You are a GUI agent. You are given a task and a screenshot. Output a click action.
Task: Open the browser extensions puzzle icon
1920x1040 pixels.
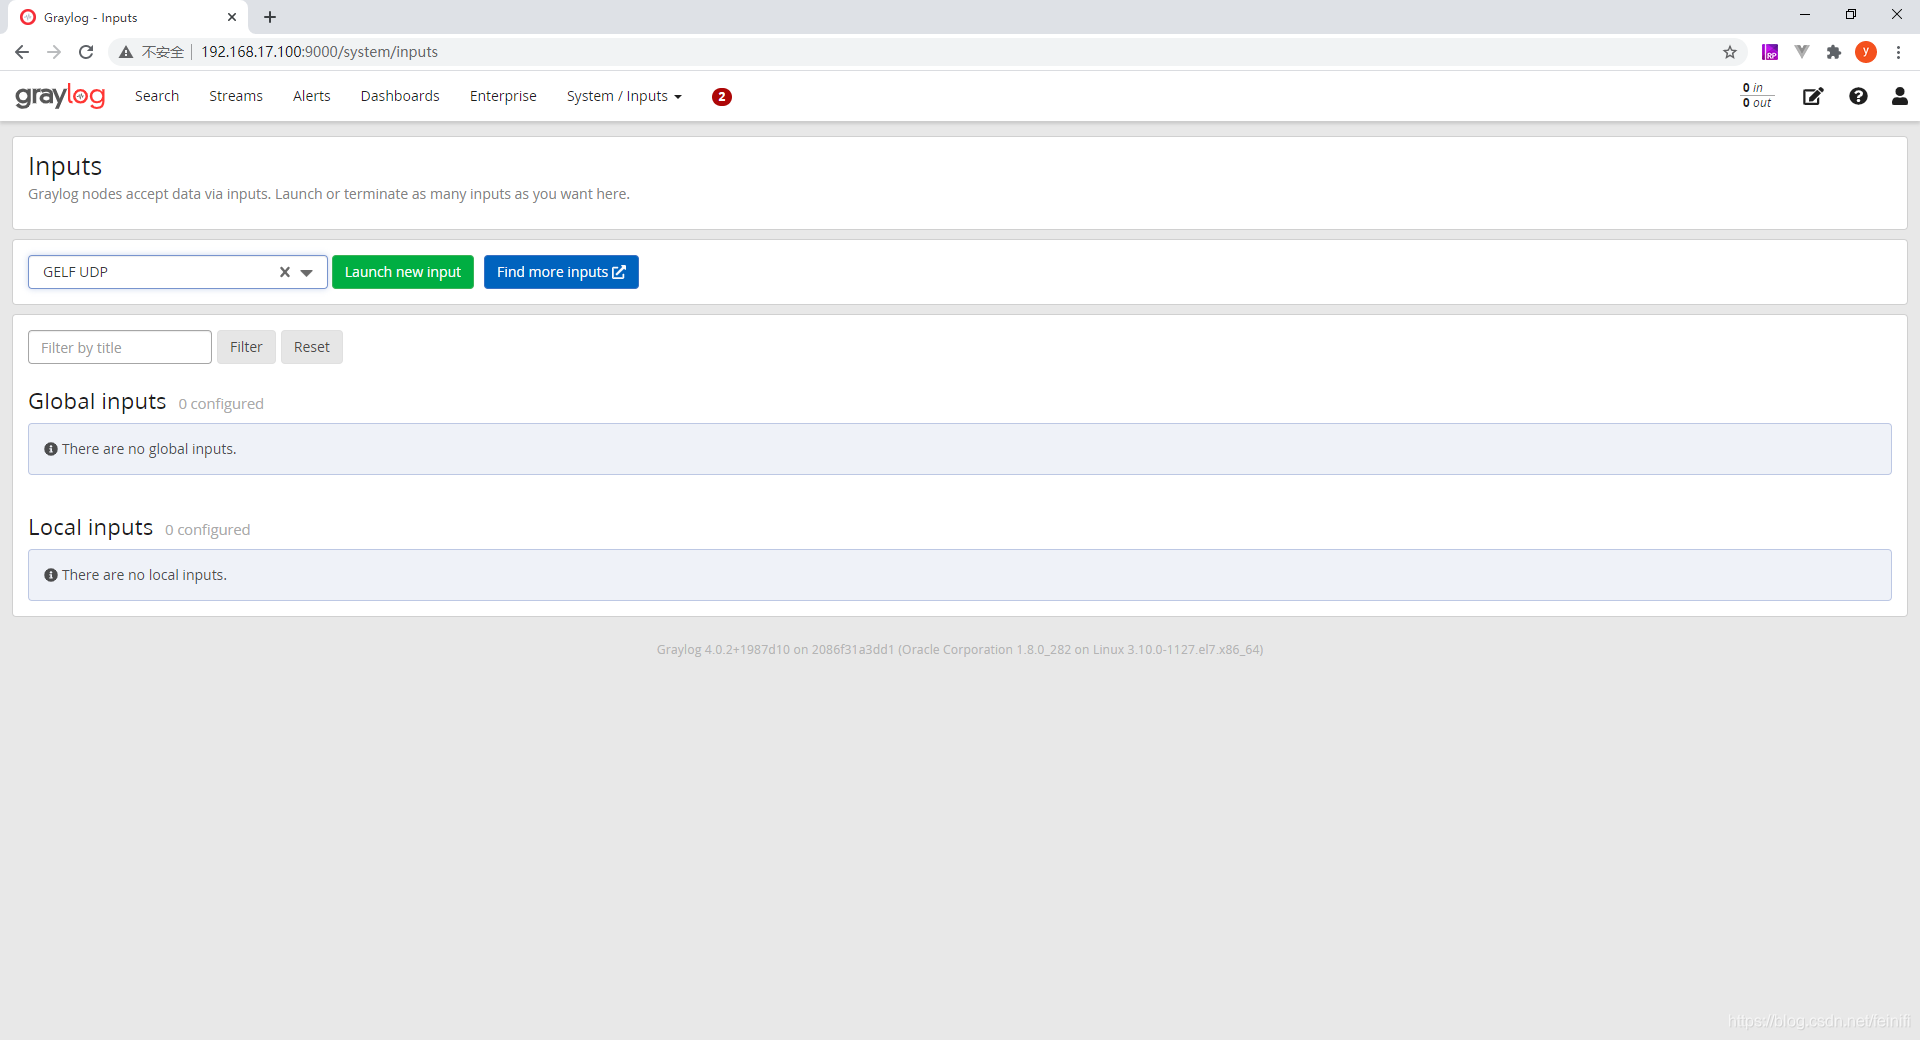click(x=1834, y=52)
